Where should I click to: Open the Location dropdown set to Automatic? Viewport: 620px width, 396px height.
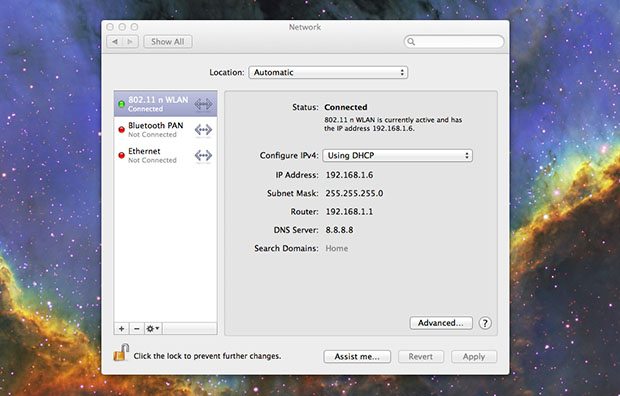coord(328,72)
